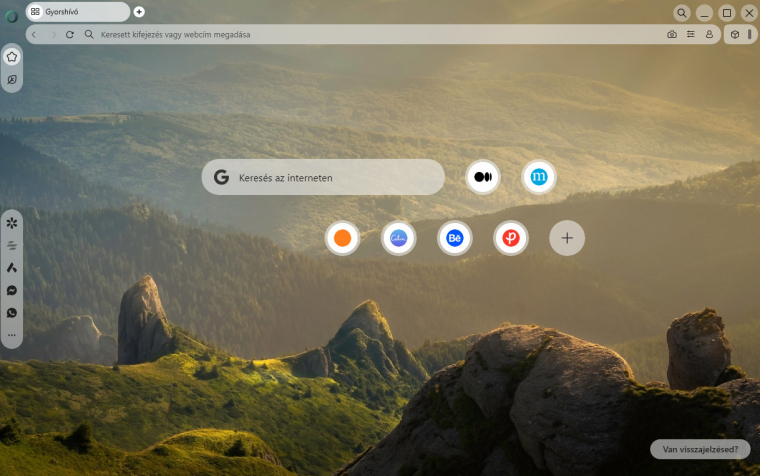760x476 pixels.
Task: Maximize the browser window
Action: (727, 13)
